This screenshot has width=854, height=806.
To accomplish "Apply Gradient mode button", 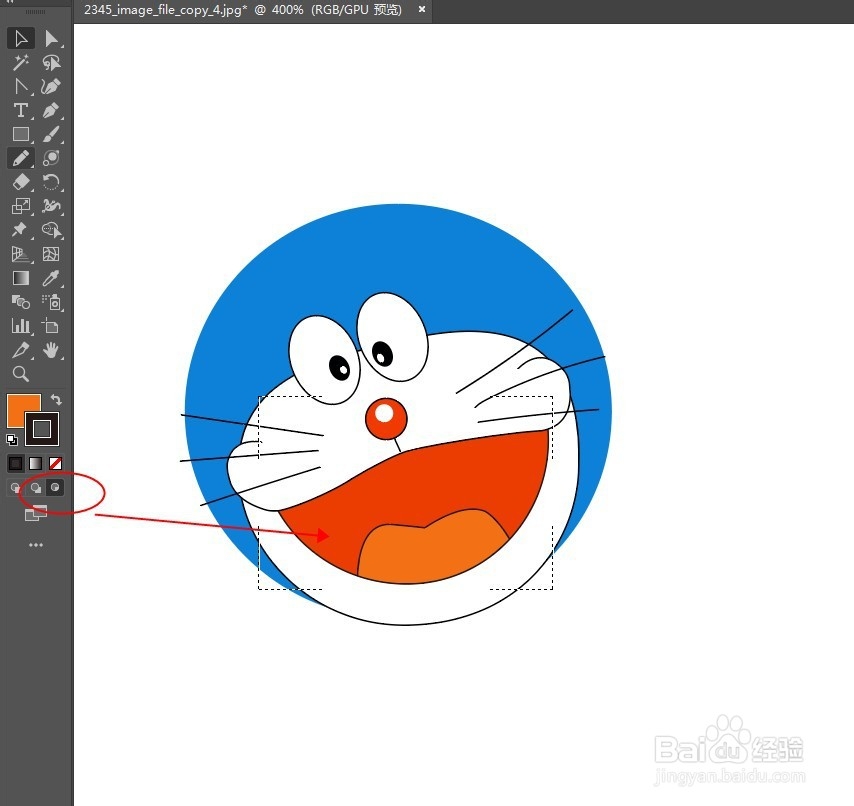I will (35, 463).
